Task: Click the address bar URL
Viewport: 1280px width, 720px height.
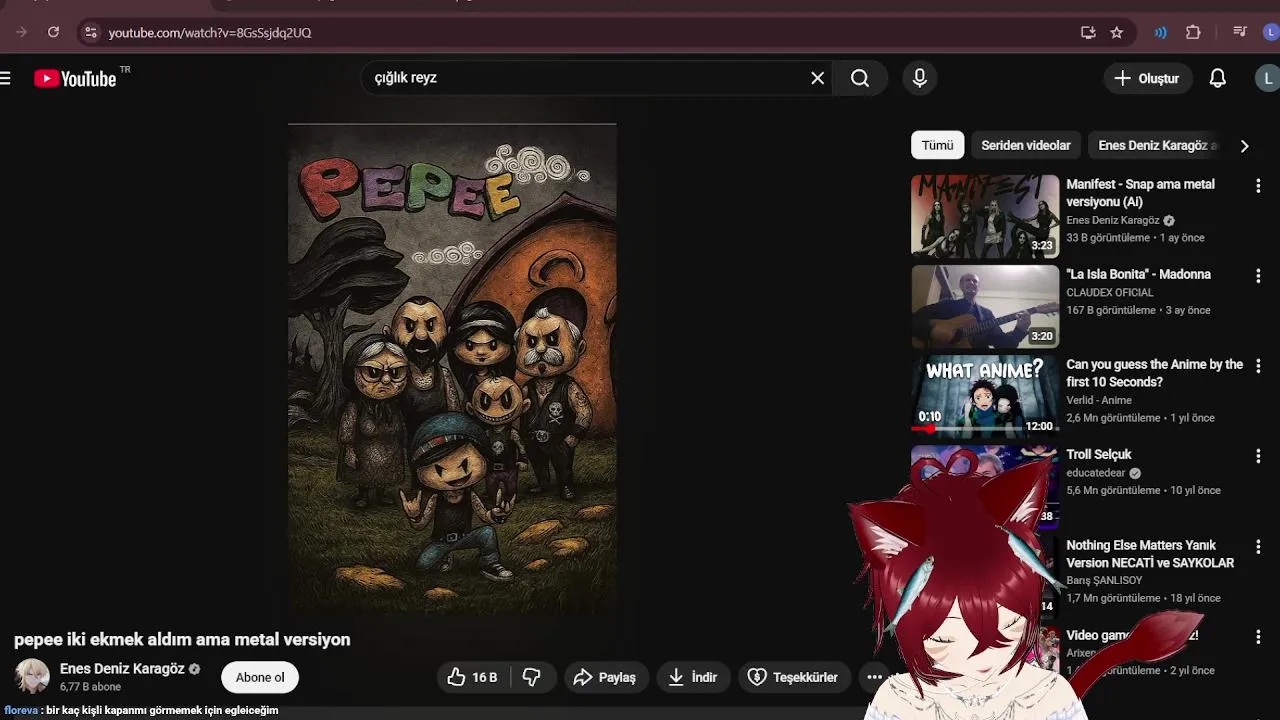Action: click(210, 32)
